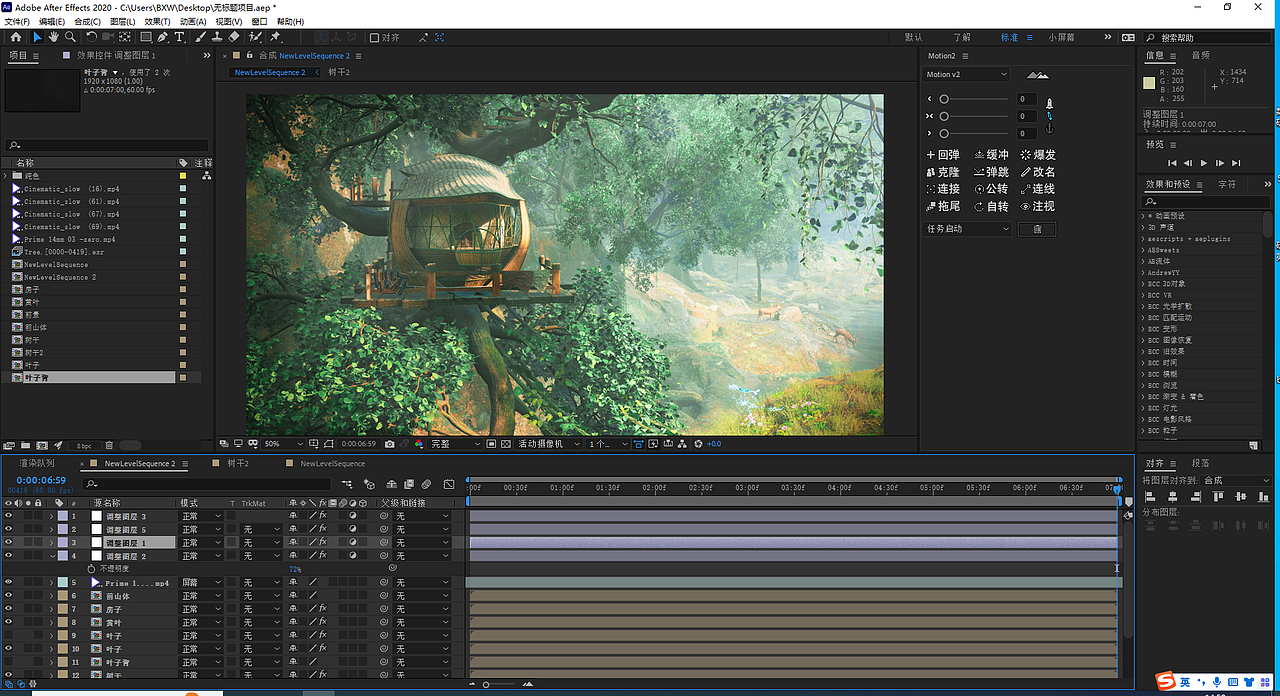Switch to the 树干2 timeline tab
This screenshot has height=696, width=1280.
(238, 463)
